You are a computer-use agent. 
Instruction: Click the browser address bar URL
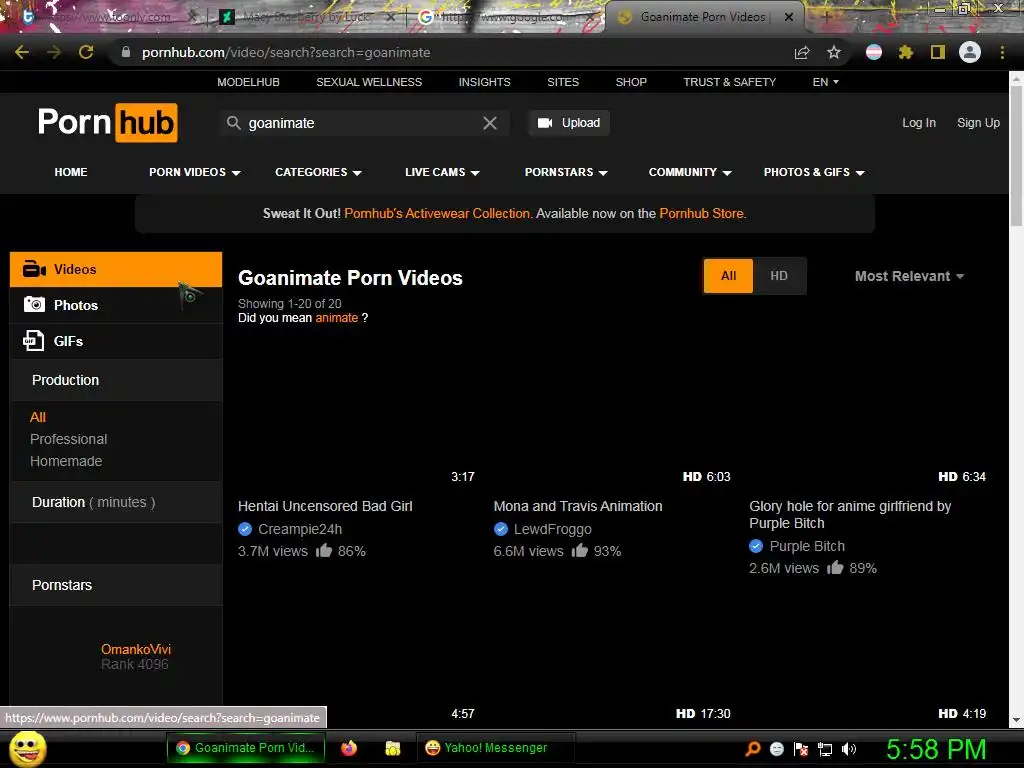point(286,52)
